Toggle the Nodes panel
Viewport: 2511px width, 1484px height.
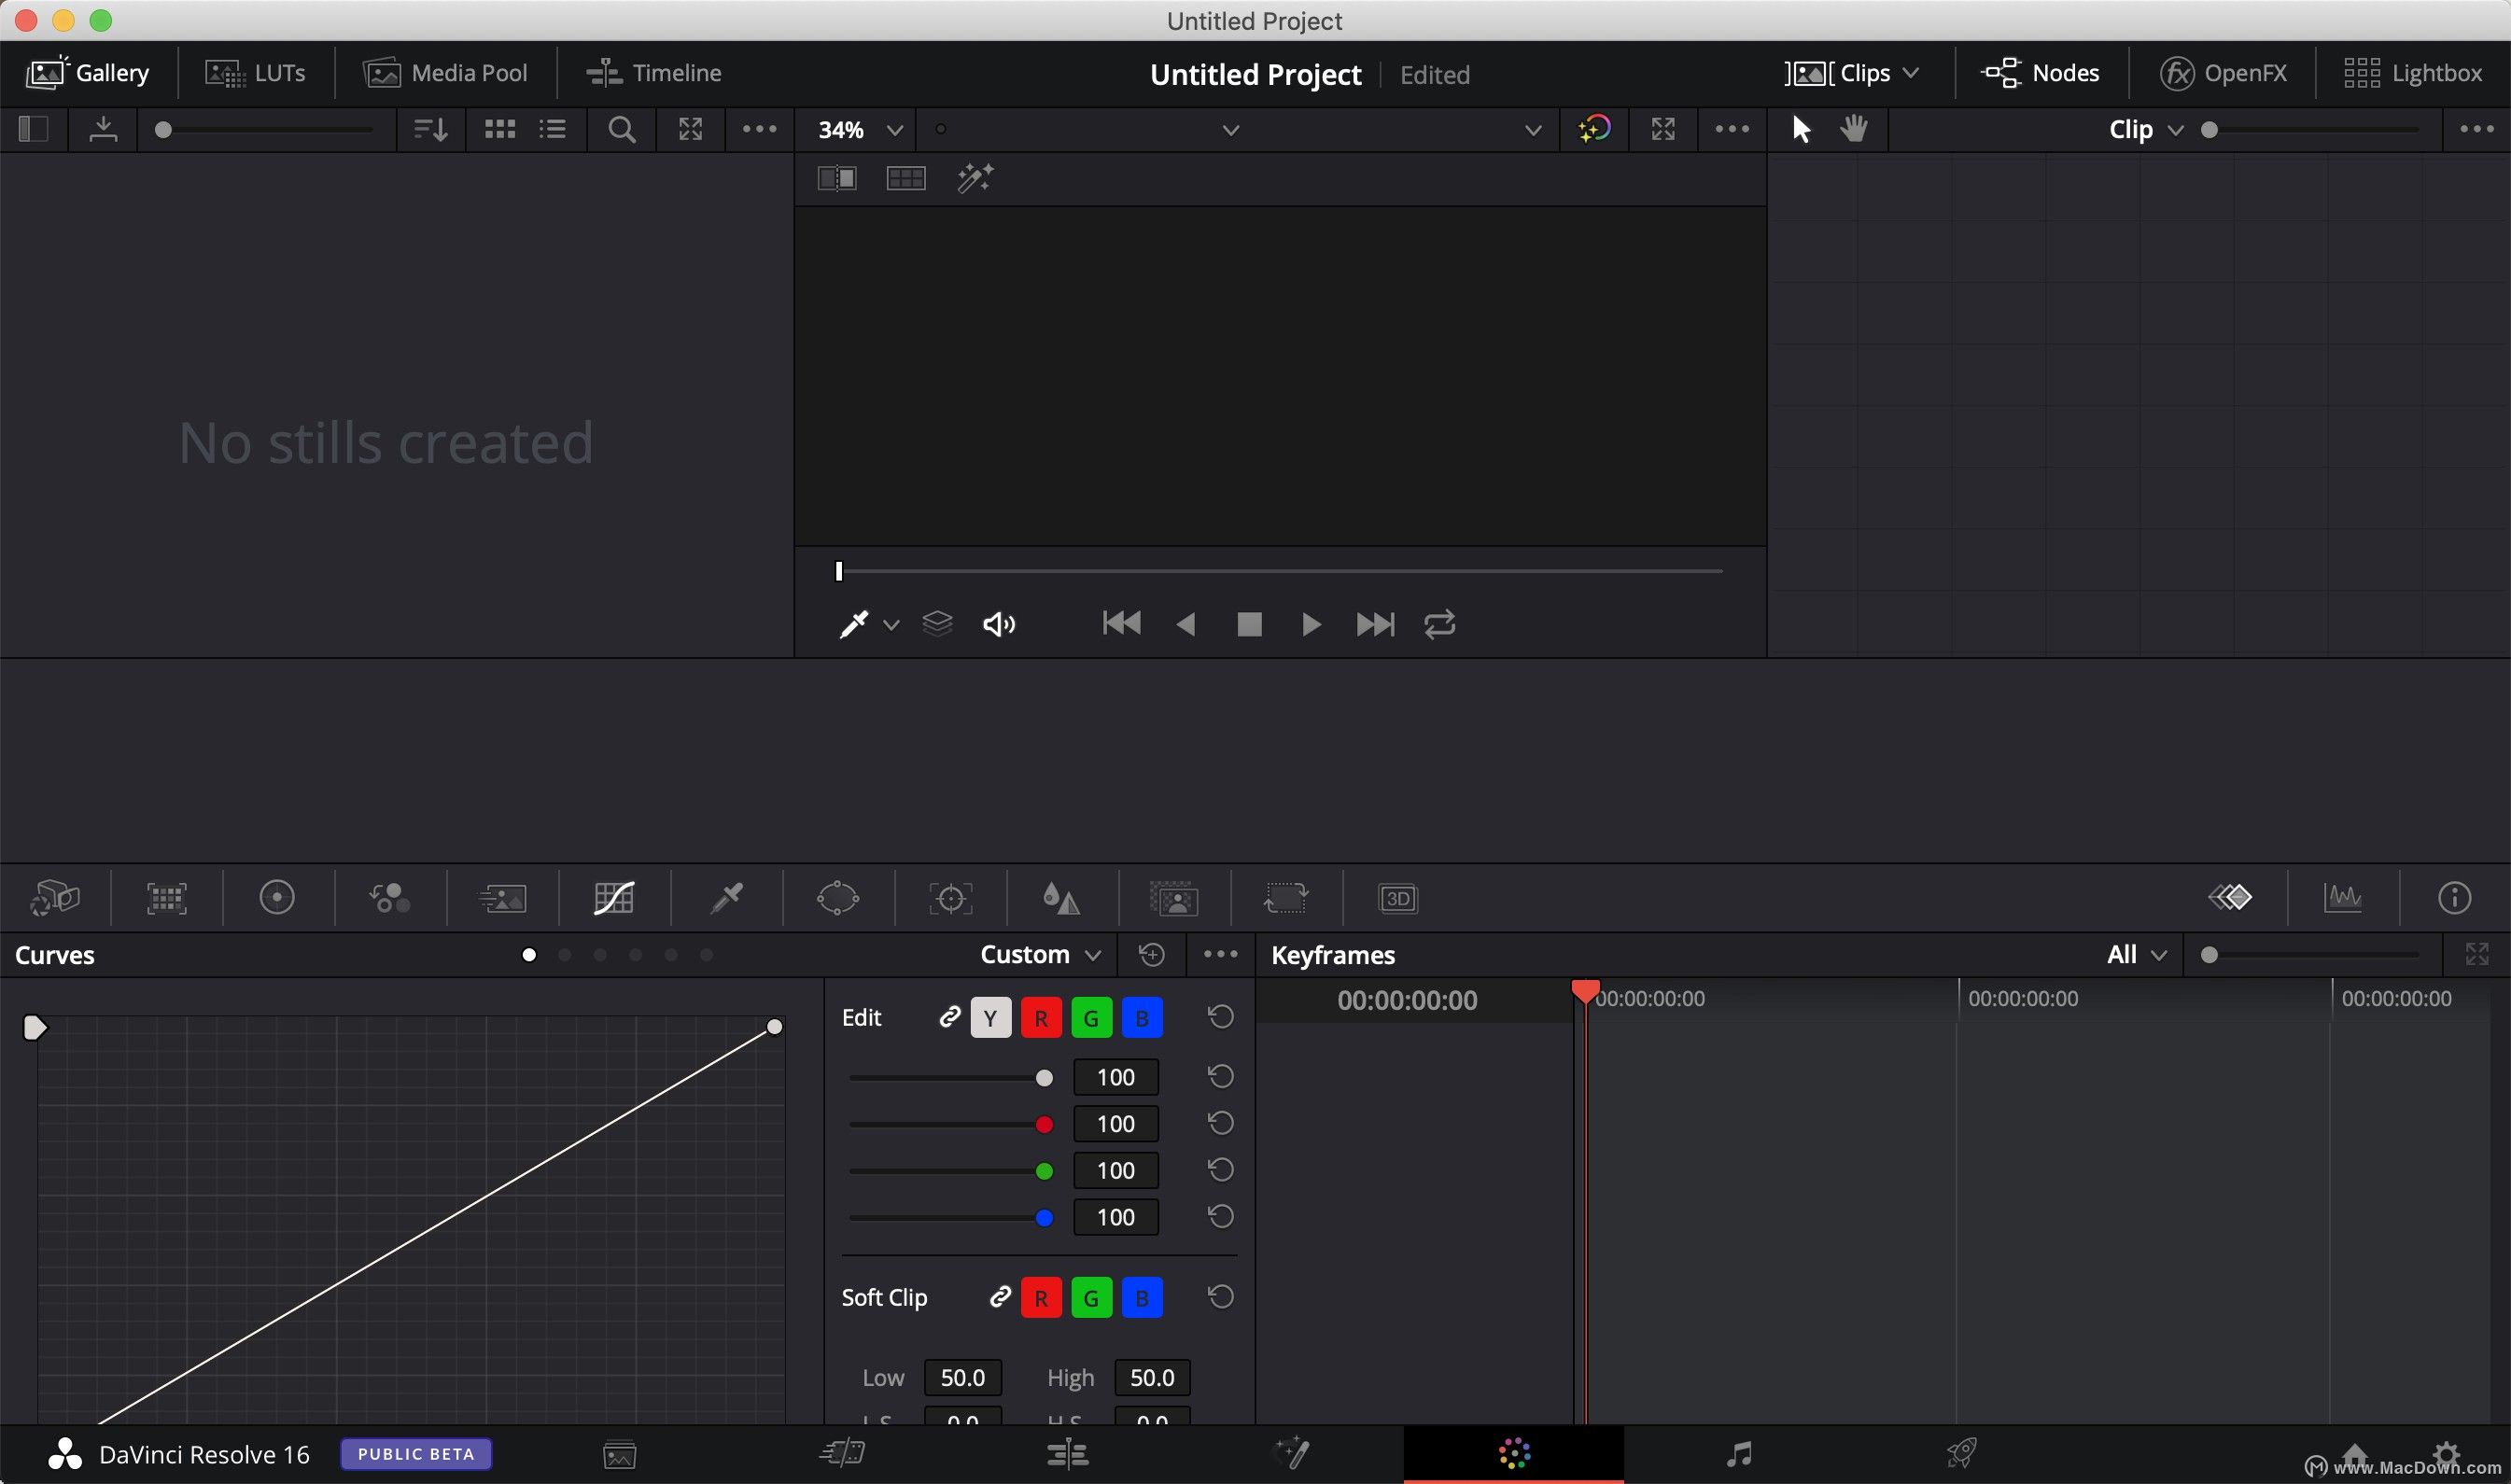(2039, 73)
